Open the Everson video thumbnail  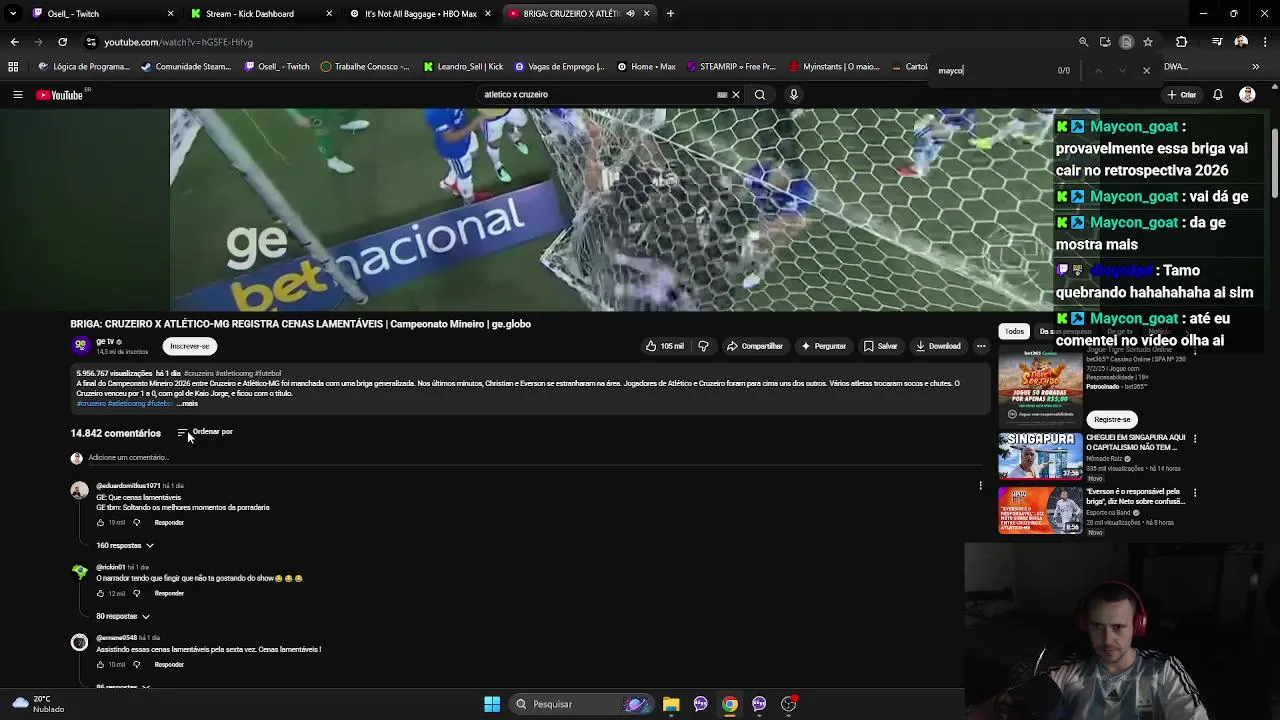coord(1040,510)
